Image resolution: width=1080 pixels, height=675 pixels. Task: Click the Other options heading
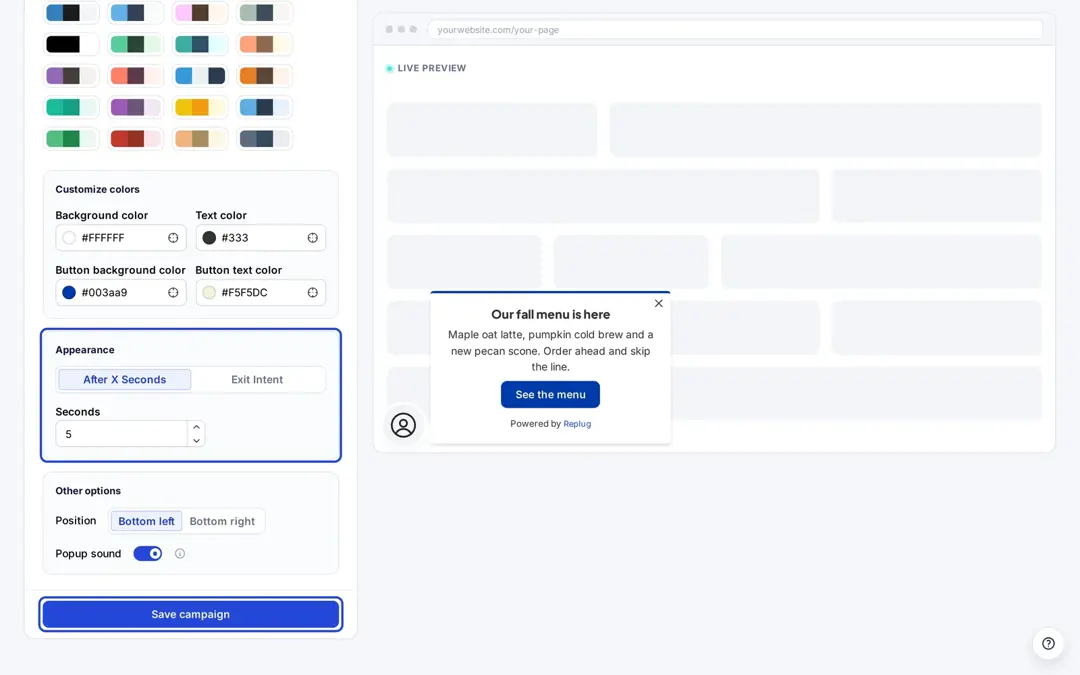pyautogui.click(x=88, y=491)
